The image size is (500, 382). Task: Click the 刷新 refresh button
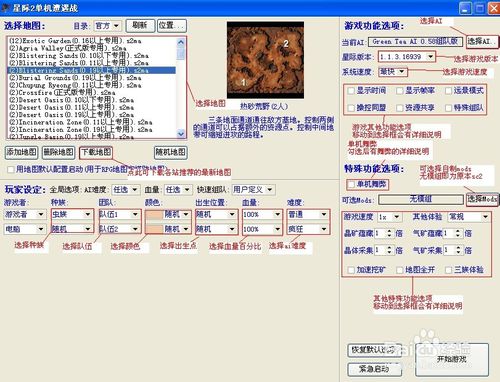point(140,26)
